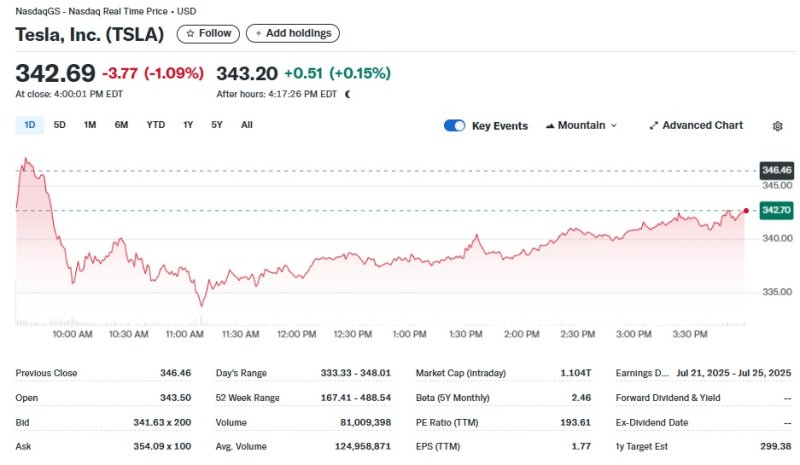The height and width of the screenshot is (465, 800).
Task: Click the Forward Dividend & Yield label
Action: tap(668, 398)
